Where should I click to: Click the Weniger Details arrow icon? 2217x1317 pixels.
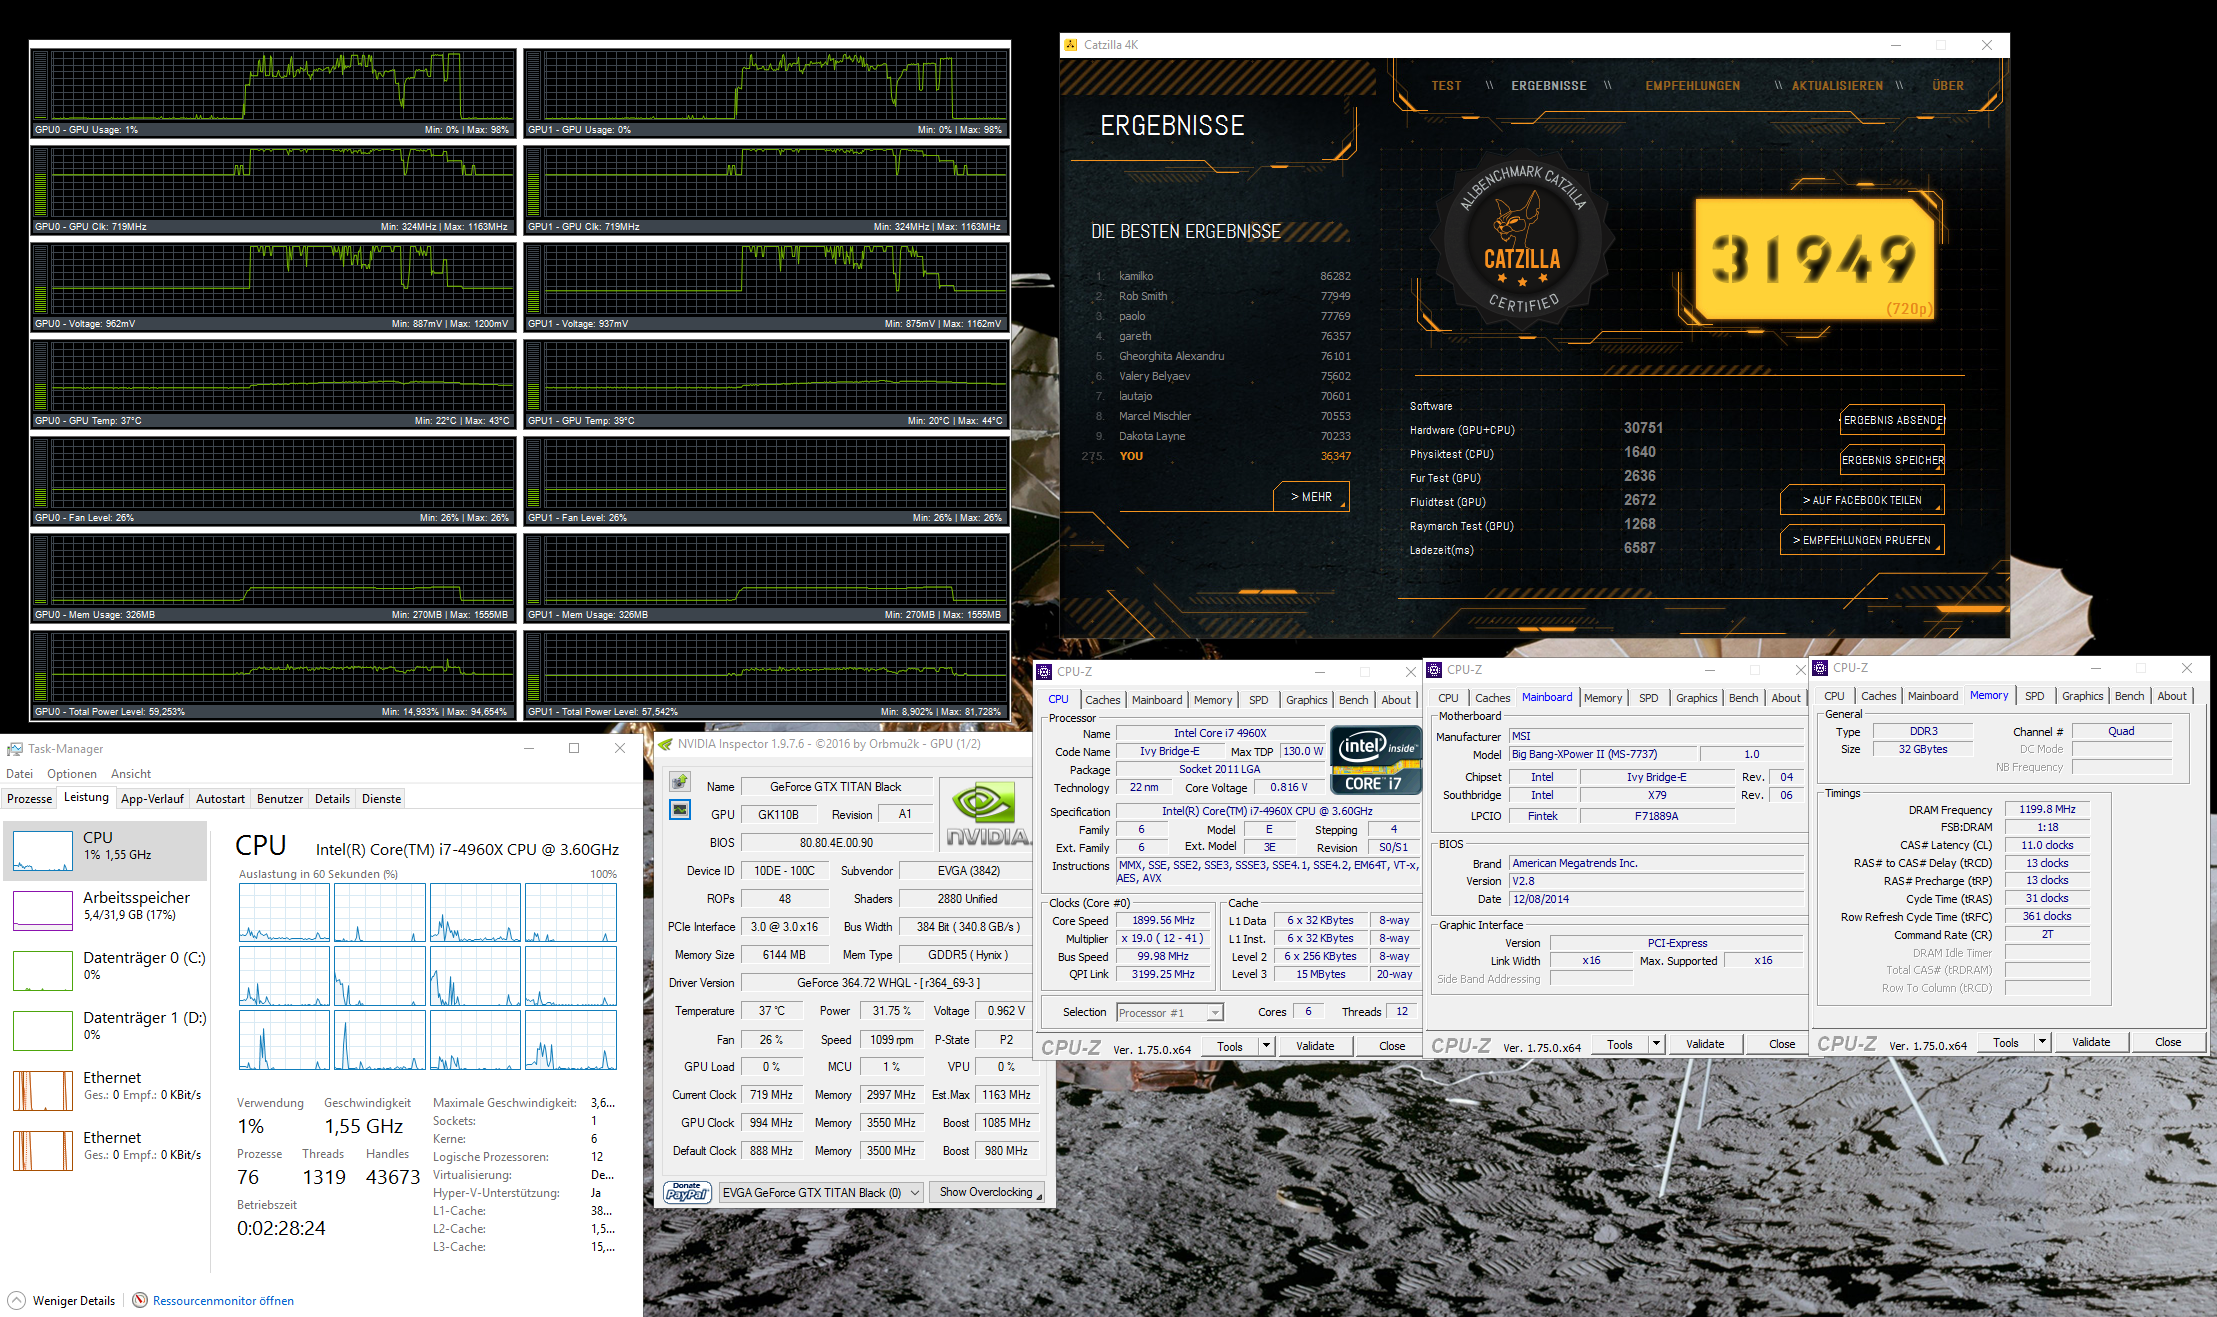pyautogui.click(x=17, y=1300)
